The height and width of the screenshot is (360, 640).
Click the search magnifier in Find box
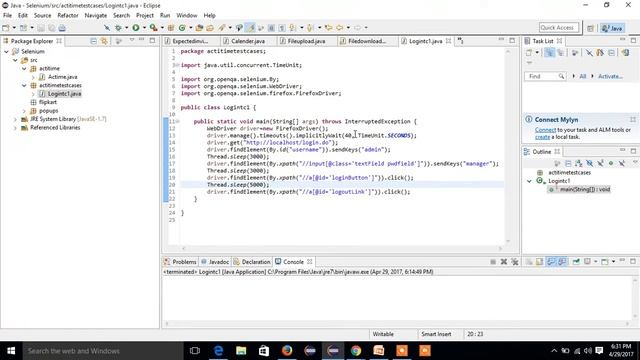(561, 76)
